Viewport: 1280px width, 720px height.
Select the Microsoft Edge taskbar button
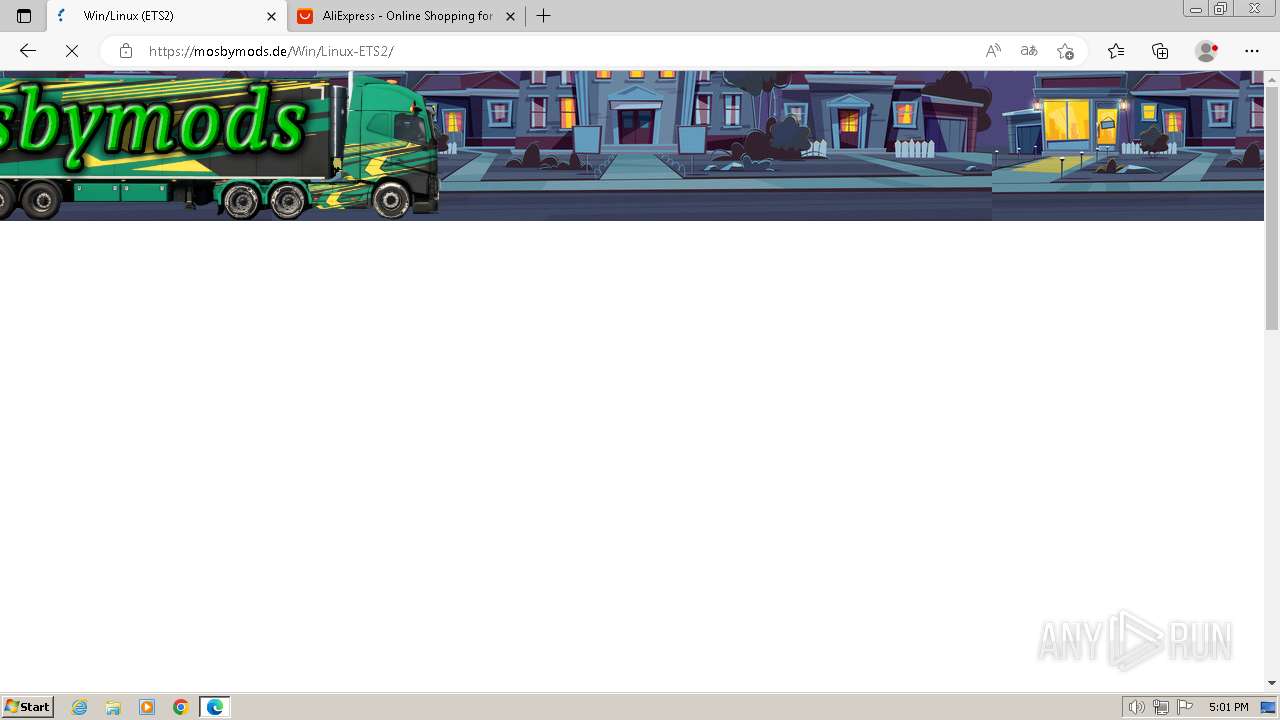(x=215, y=707)
